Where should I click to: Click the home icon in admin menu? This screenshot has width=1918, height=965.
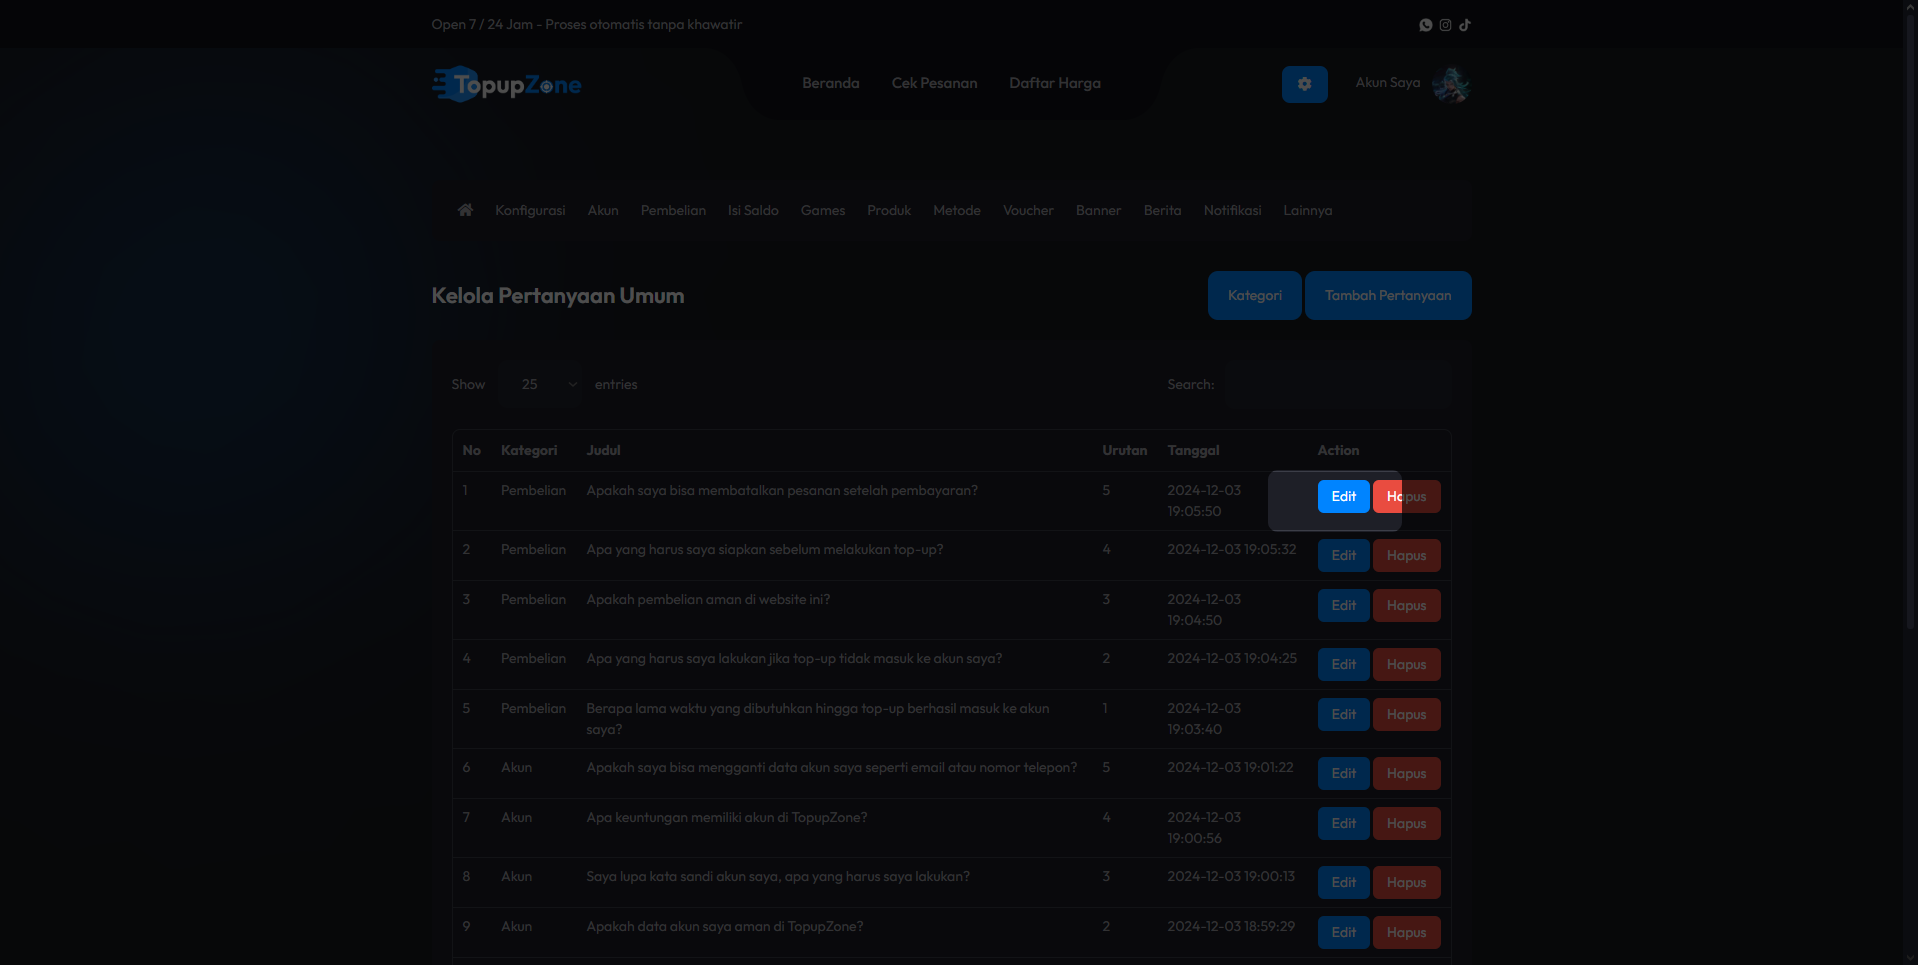click(x=465, y=210)
